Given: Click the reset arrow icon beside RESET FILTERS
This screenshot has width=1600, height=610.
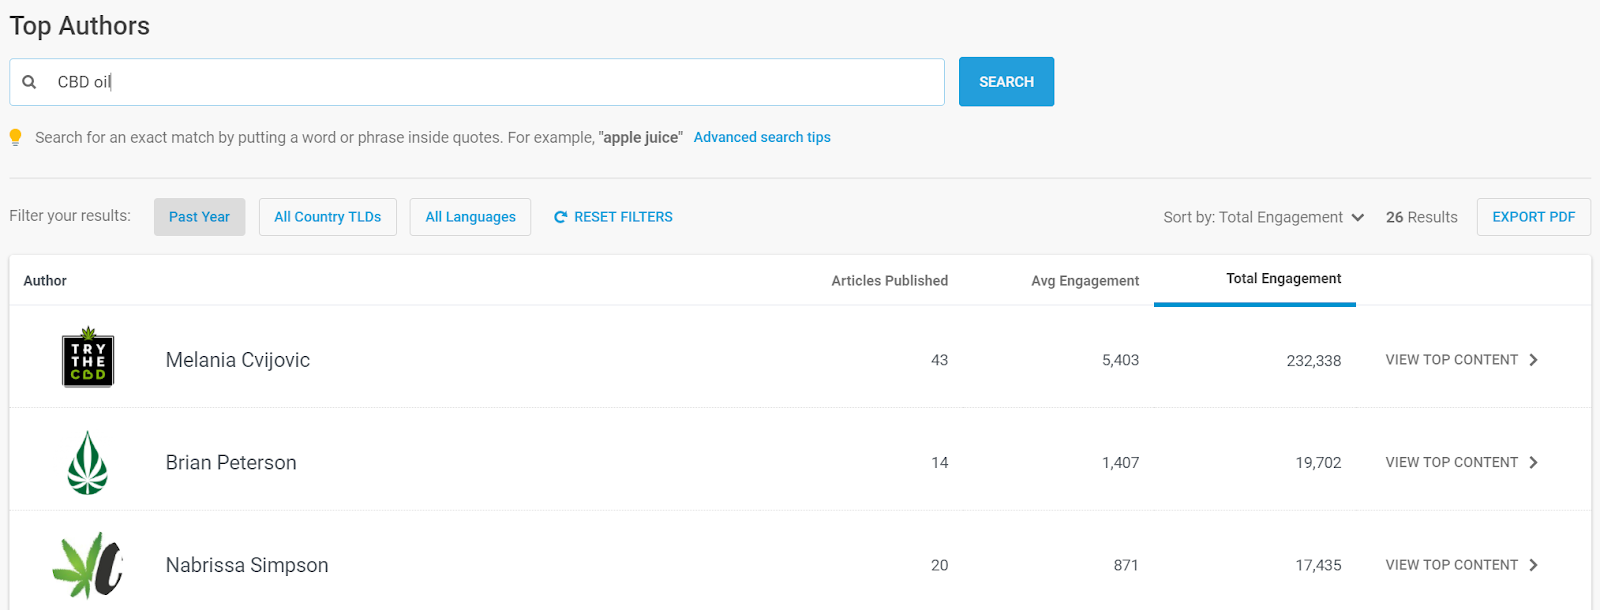Looking at the screenshot, I should (x=561, y=217).
